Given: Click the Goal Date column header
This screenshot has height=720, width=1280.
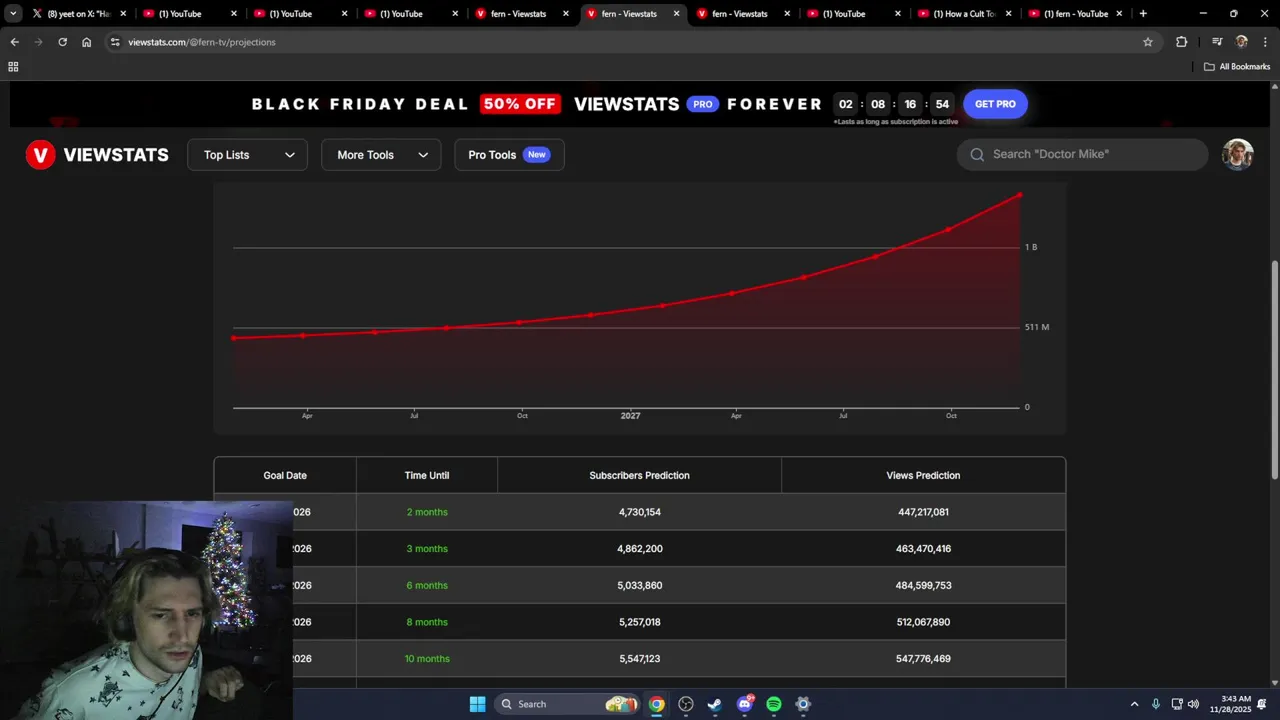Looking at the screenshot, I should [x=285, y=475].
